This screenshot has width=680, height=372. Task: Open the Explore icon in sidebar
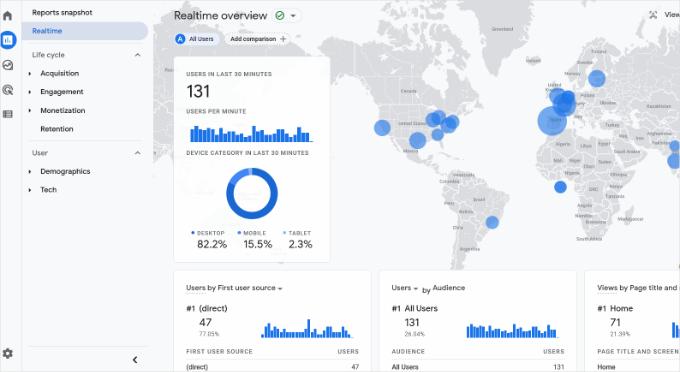pyautogui.click(x=7, y=65)
